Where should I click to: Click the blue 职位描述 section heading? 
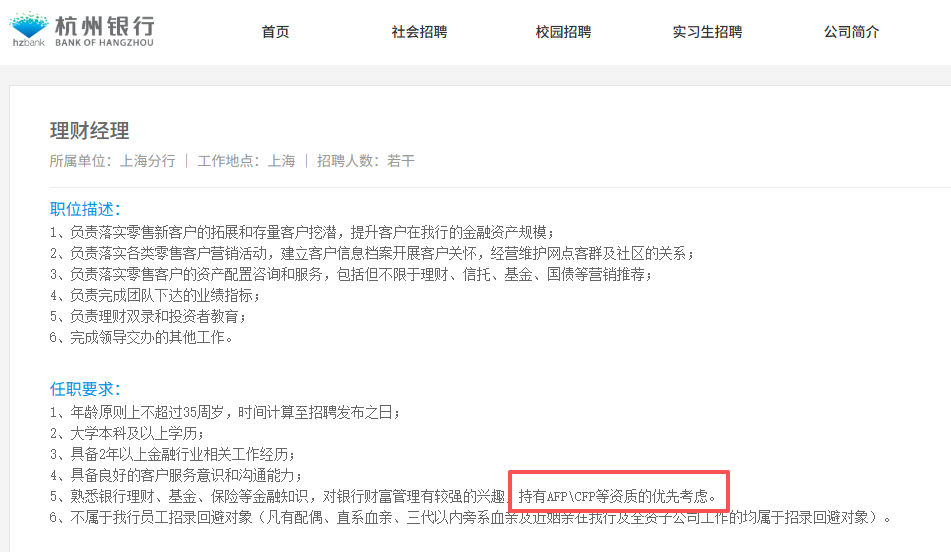tap(85, 209)
